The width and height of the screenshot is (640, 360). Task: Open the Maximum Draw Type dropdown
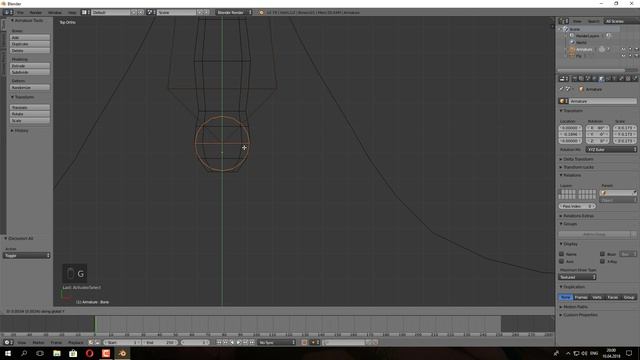click(x=577, y=277)
